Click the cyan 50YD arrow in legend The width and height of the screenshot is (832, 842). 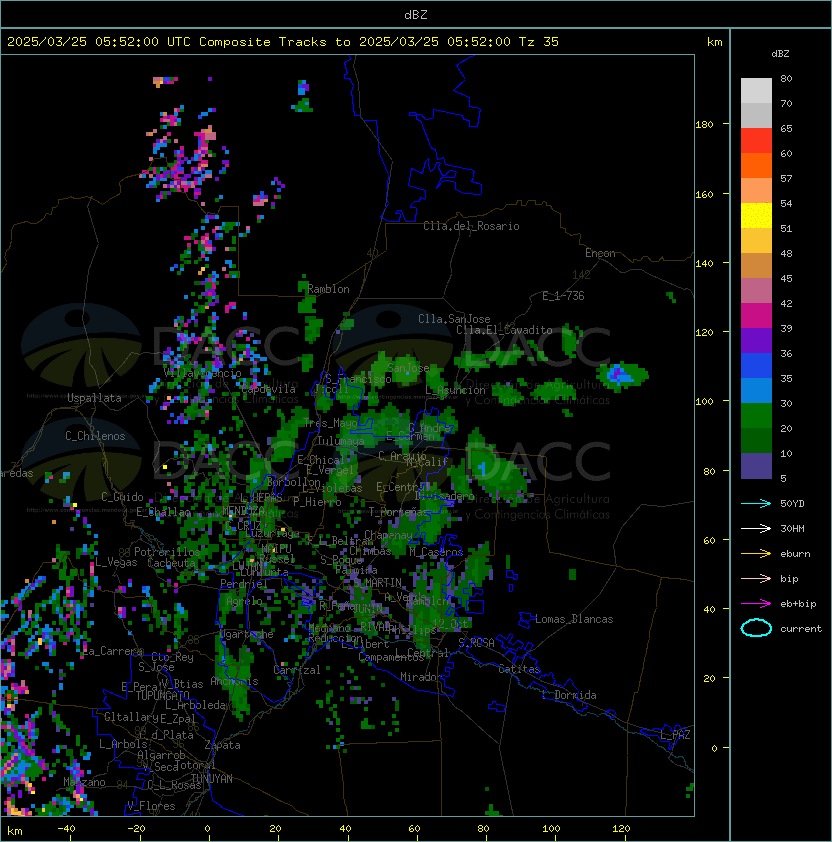pyautogui.click(x=756, y=504)
